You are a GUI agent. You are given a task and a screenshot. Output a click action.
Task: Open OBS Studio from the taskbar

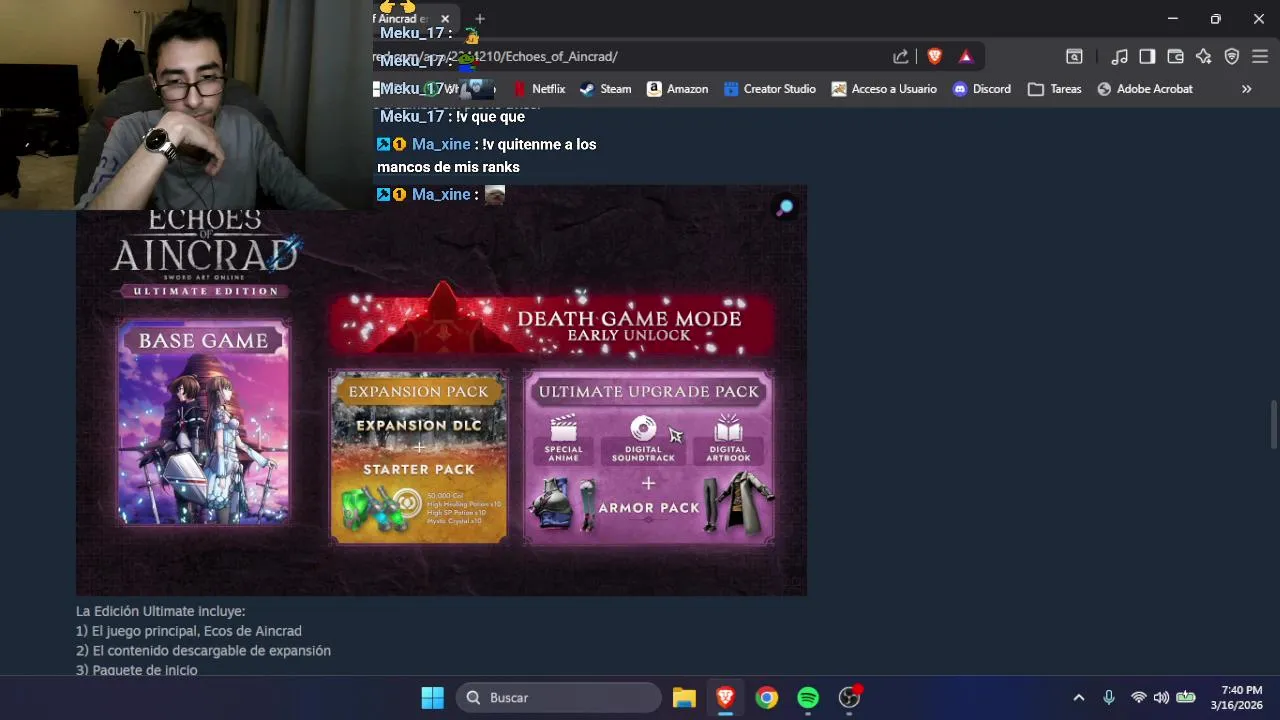850,698
